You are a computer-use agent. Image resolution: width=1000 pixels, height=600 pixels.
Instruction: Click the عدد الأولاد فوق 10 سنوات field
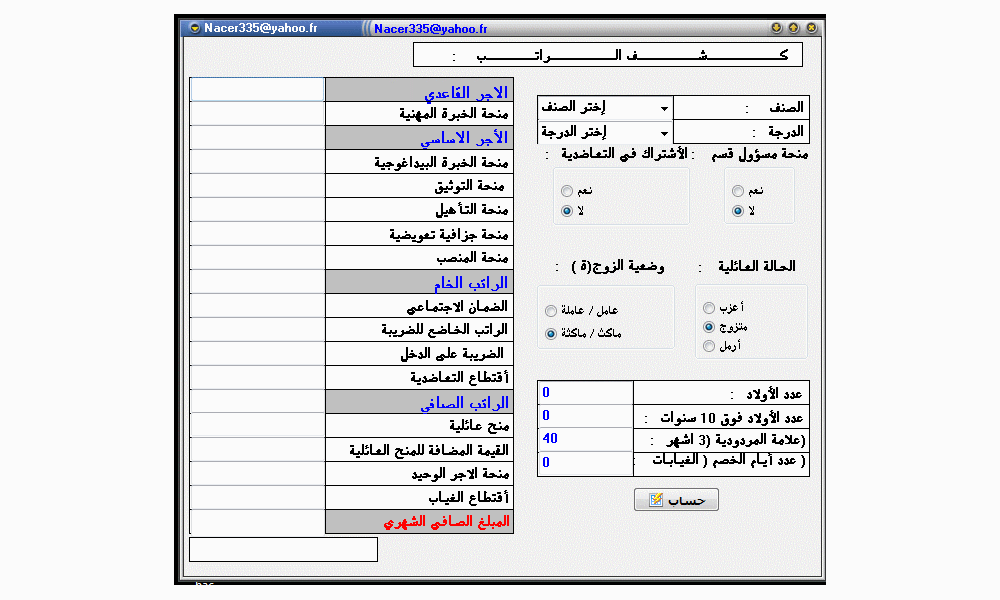tap(585, 416)
